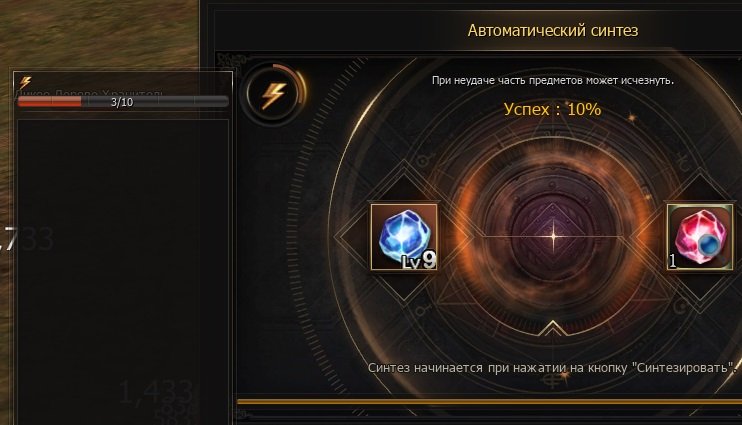Screen dimensions: 742x425
Task: Click the Автоматический синтез title header
Action: 553,30
